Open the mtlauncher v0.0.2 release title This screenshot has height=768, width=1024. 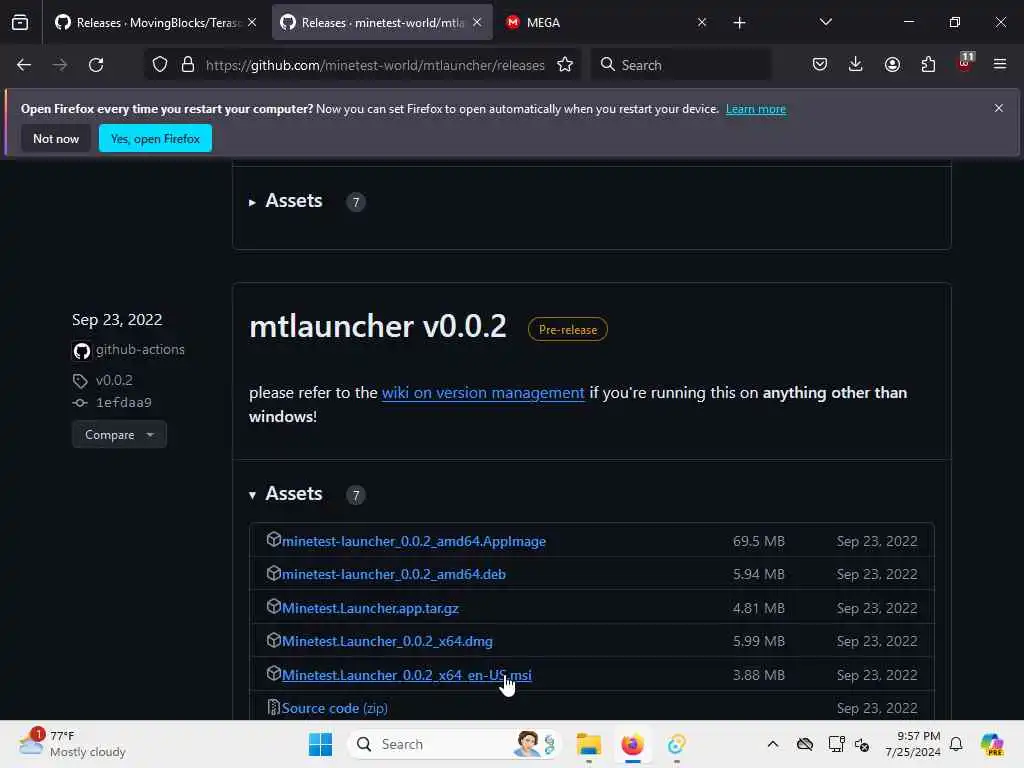[377, 326]
